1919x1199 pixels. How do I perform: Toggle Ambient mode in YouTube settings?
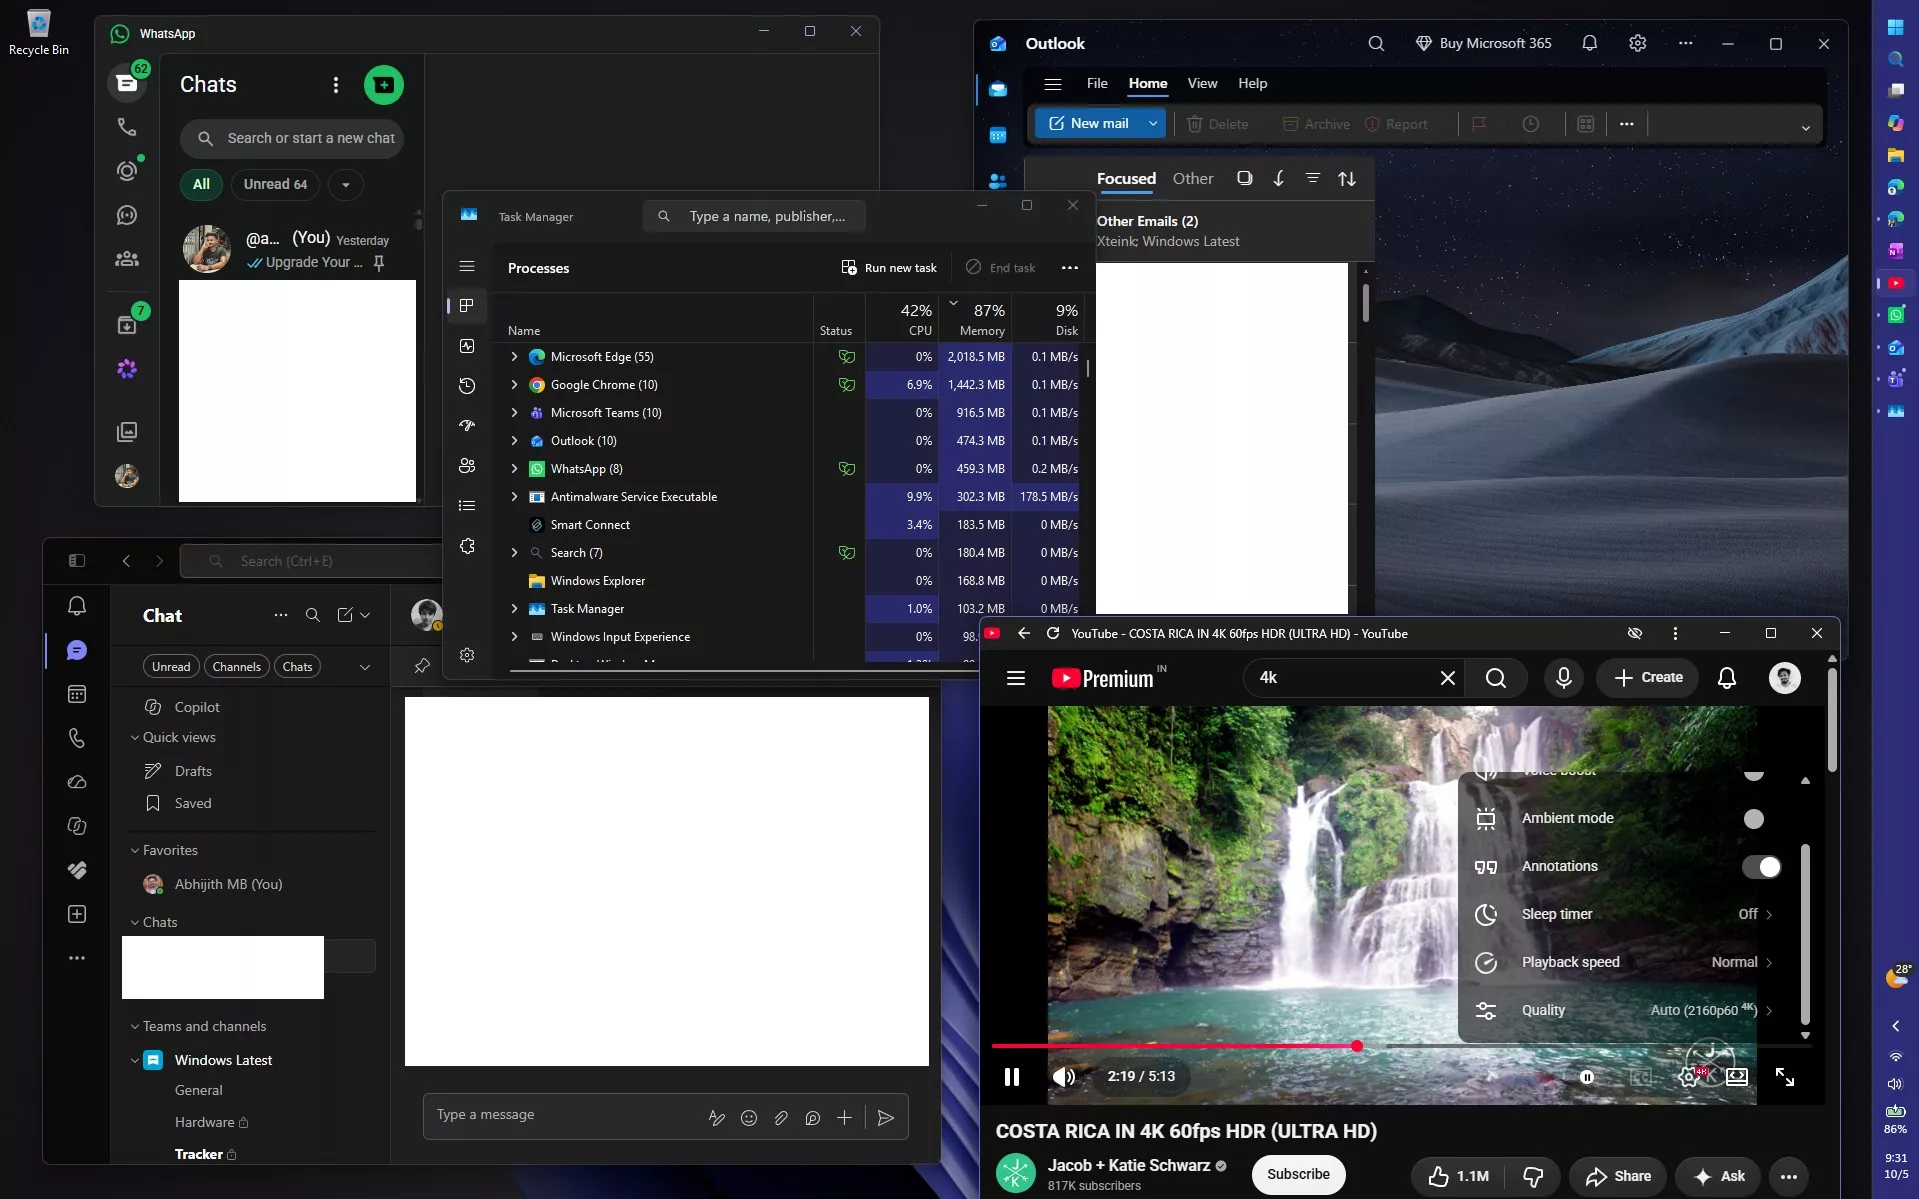1760,819
